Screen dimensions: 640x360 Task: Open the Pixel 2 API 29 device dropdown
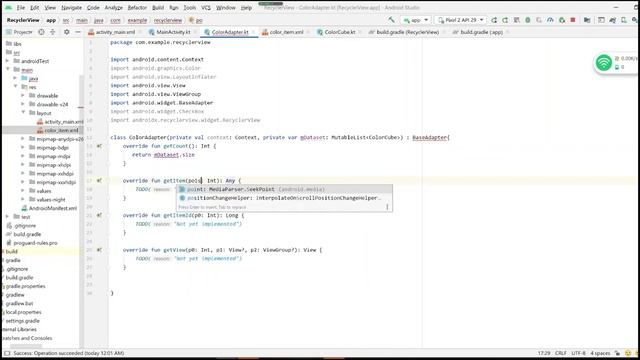[461, 20]
